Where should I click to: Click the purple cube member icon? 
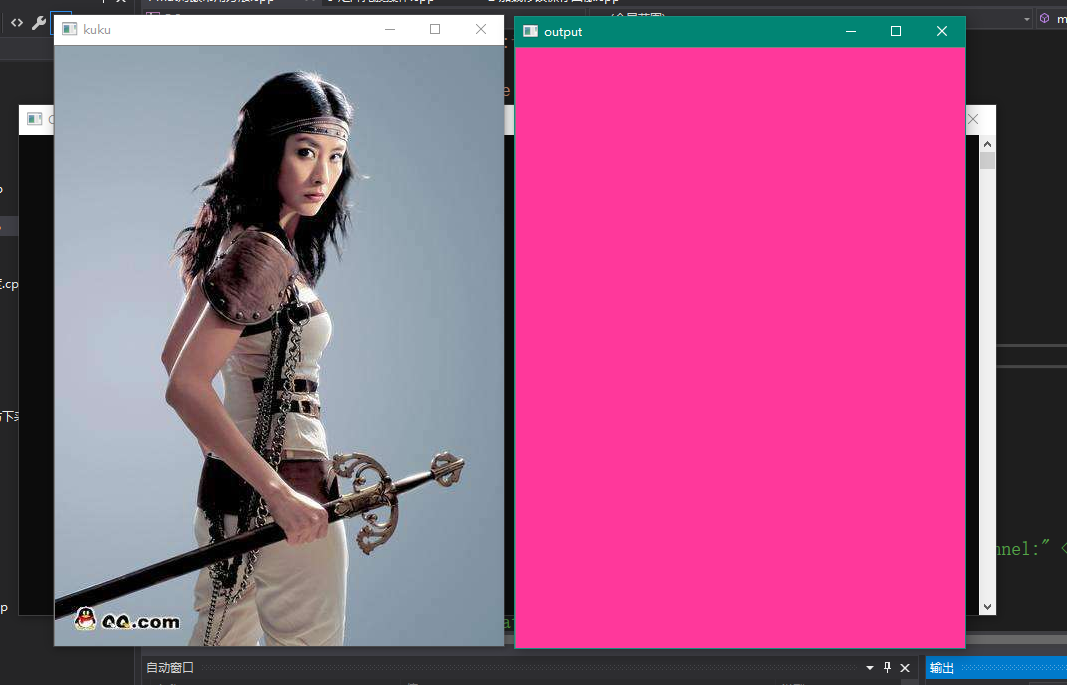click(x=1045, y=18)
